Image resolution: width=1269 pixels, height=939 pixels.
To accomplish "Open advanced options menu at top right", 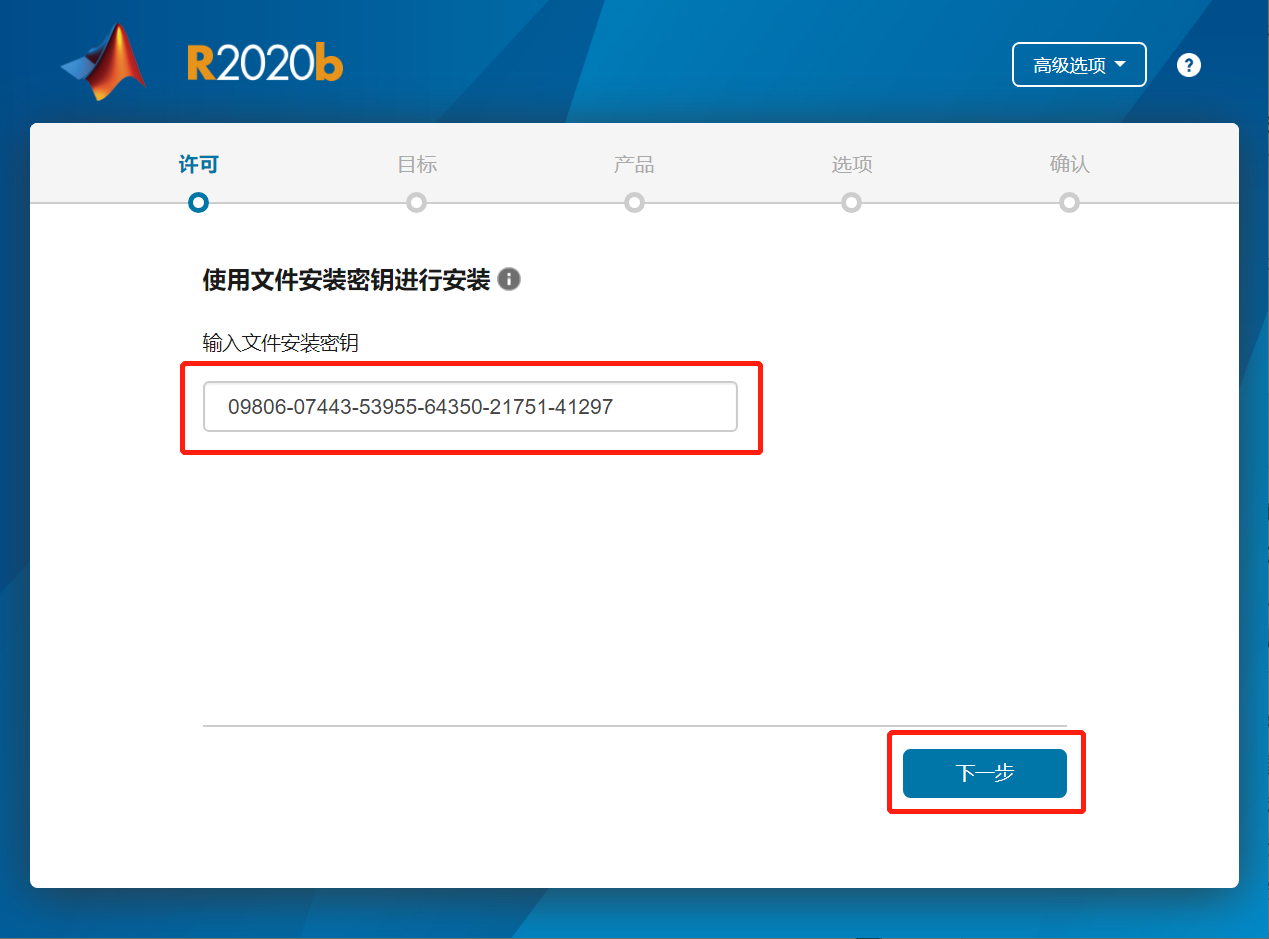I will (1079, 64).
